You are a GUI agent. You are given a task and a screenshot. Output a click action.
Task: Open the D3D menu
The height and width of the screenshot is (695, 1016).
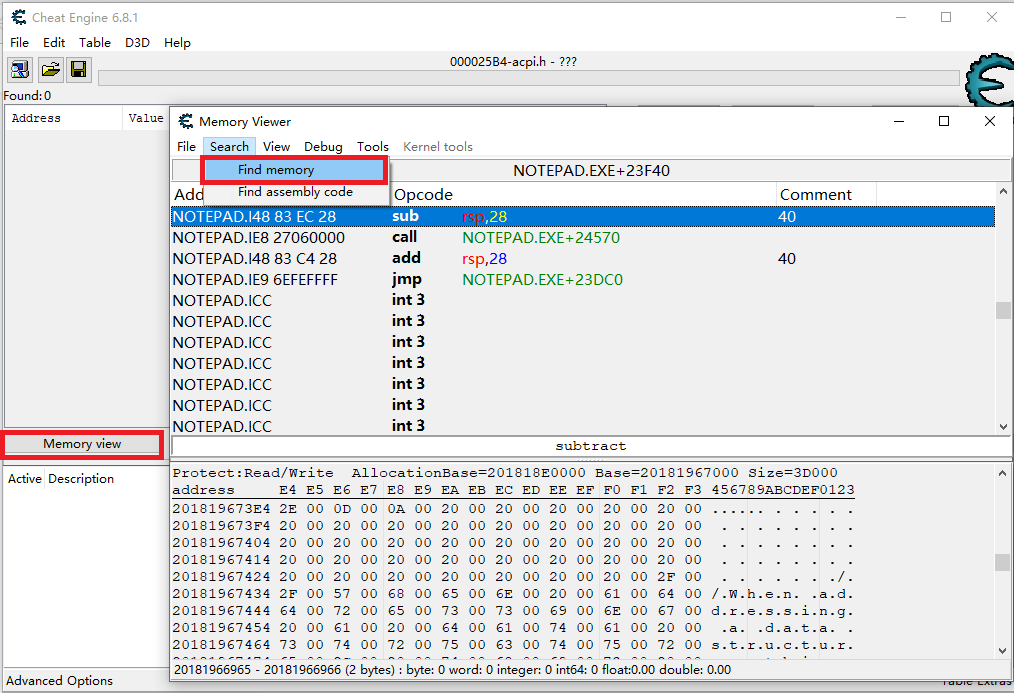click(x=137, y=43)
